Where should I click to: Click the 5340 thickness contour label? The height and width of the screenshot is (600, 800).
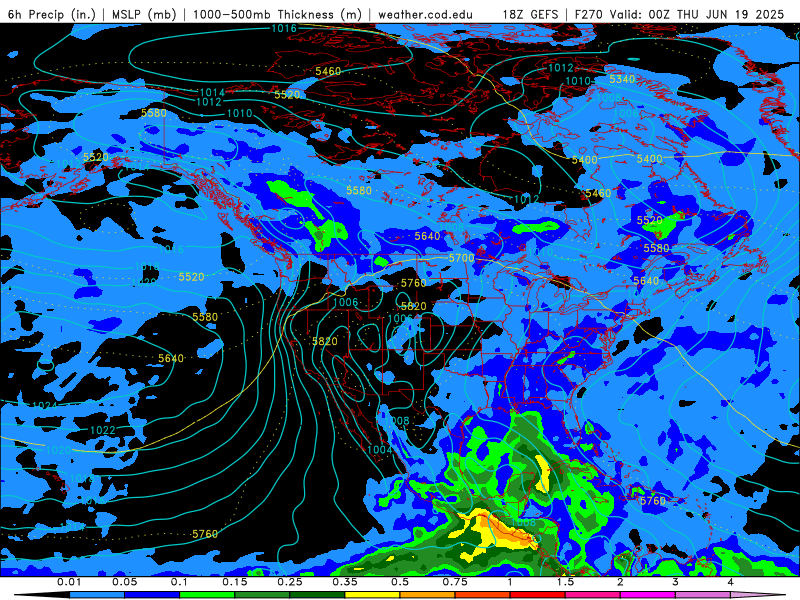(622, 79)
